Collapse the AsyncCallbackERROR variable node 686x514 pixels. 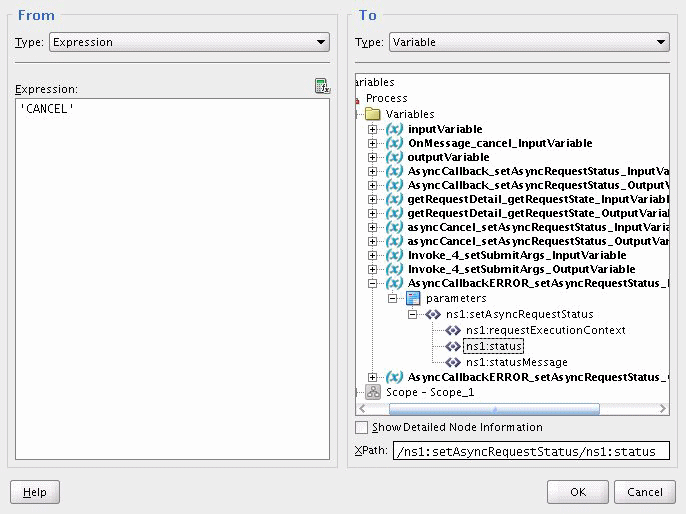pos(372,283)
